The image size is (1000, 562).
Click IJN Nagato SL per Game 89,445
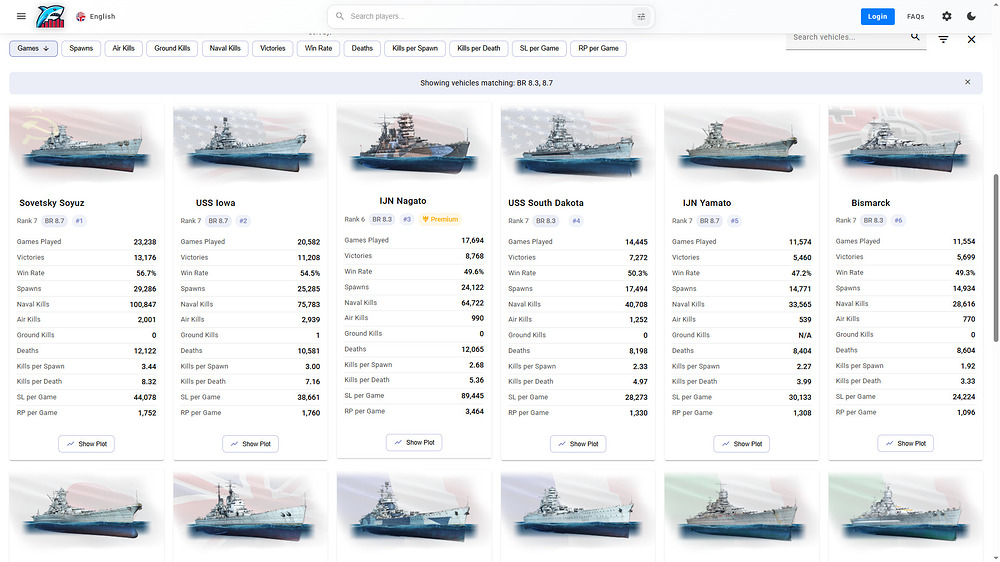(473, 396)
